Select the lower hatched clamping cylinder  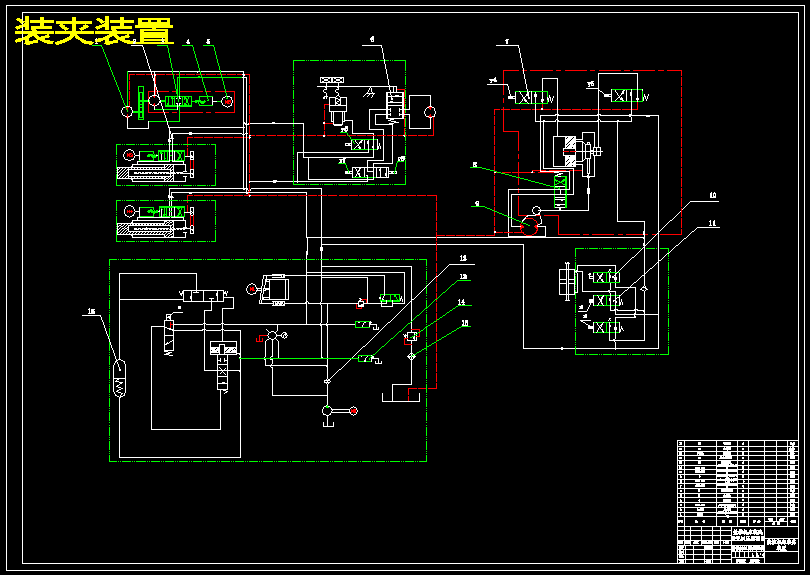click(151, 229)
